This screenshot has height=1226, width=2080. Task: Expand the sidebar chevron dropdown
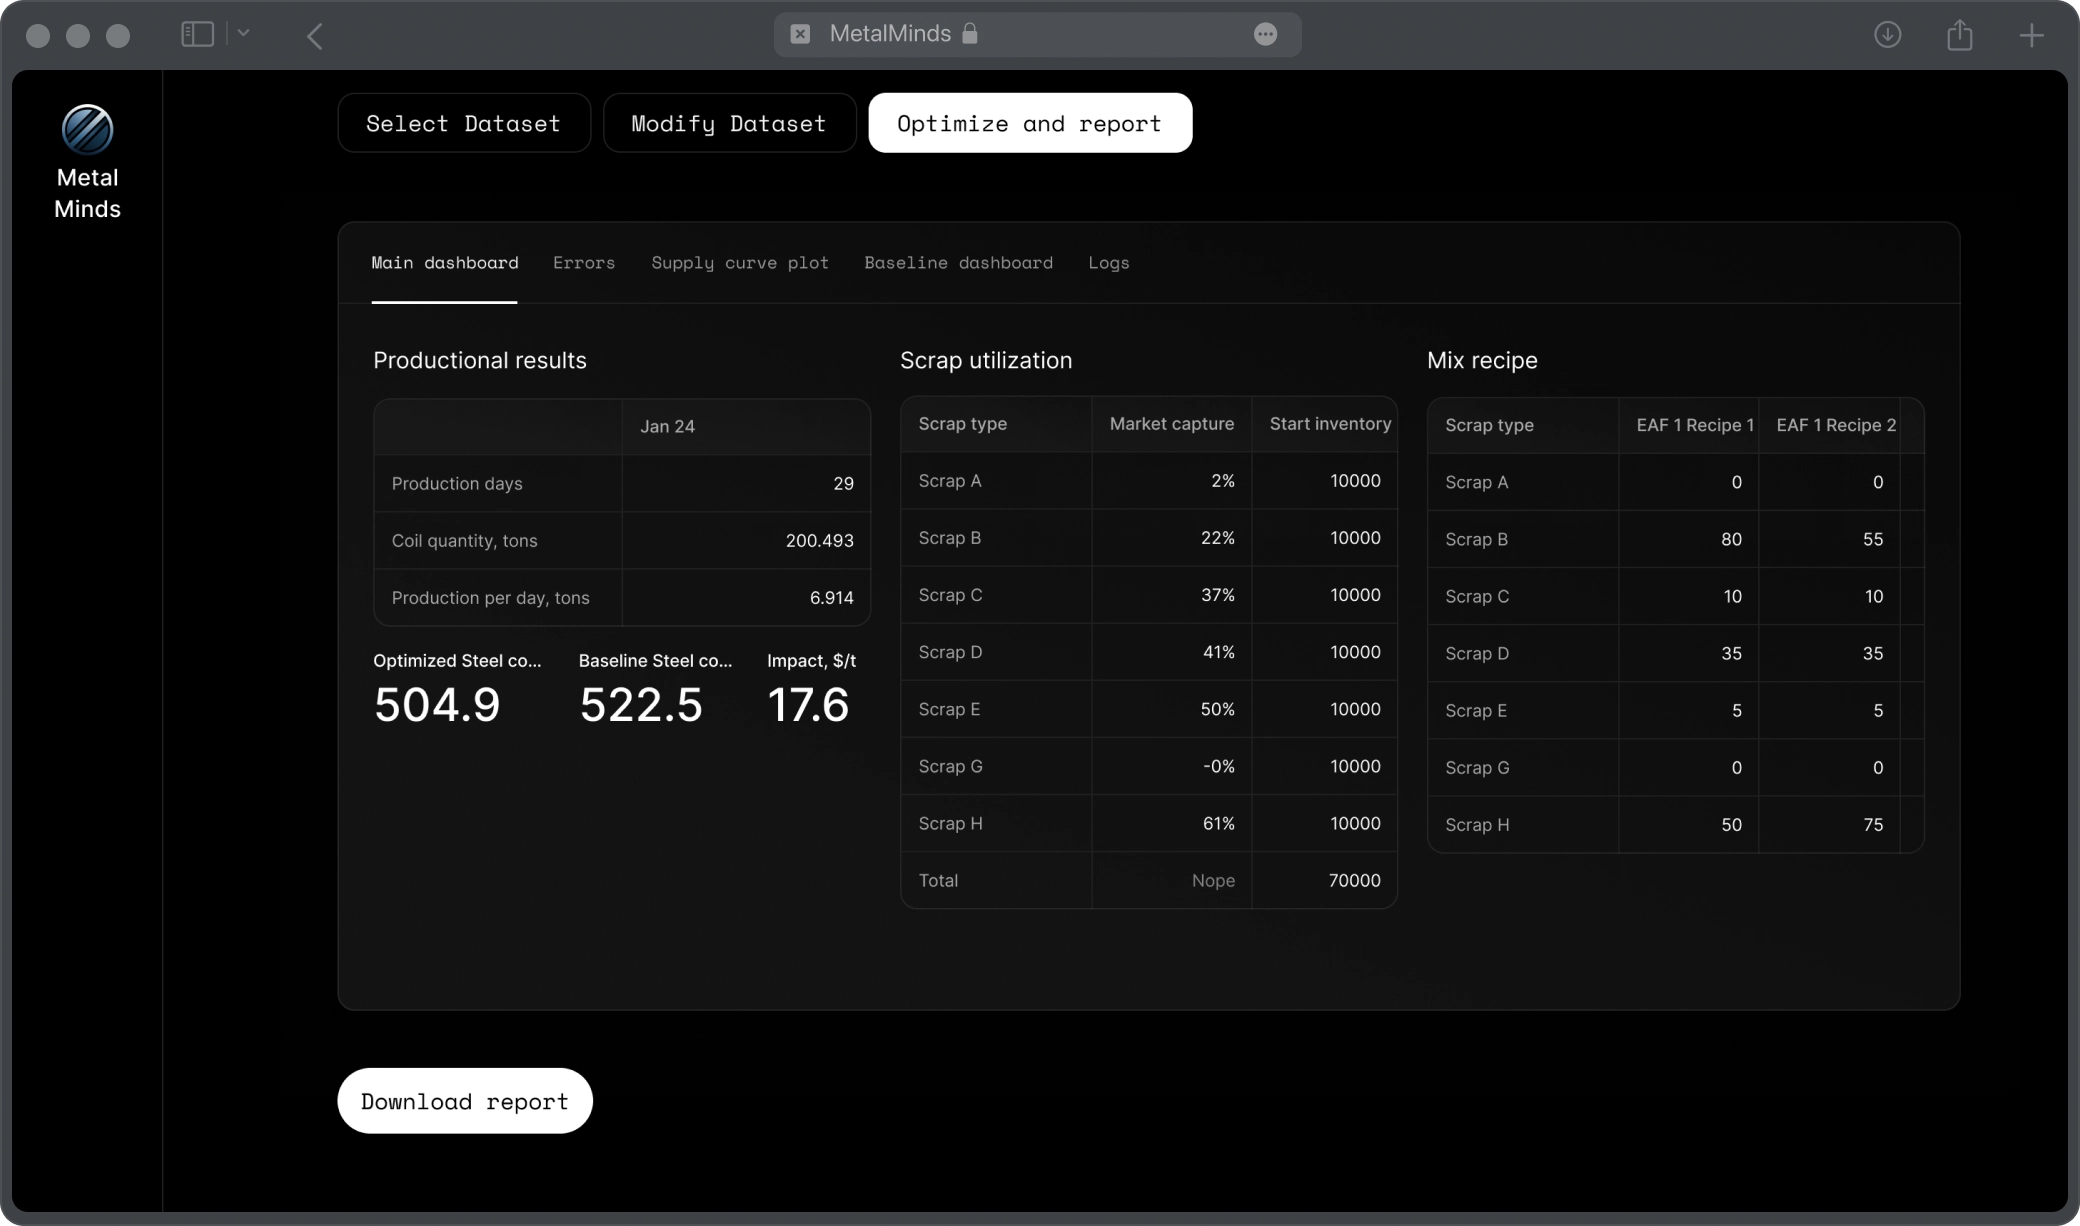(x=243, y=34)
